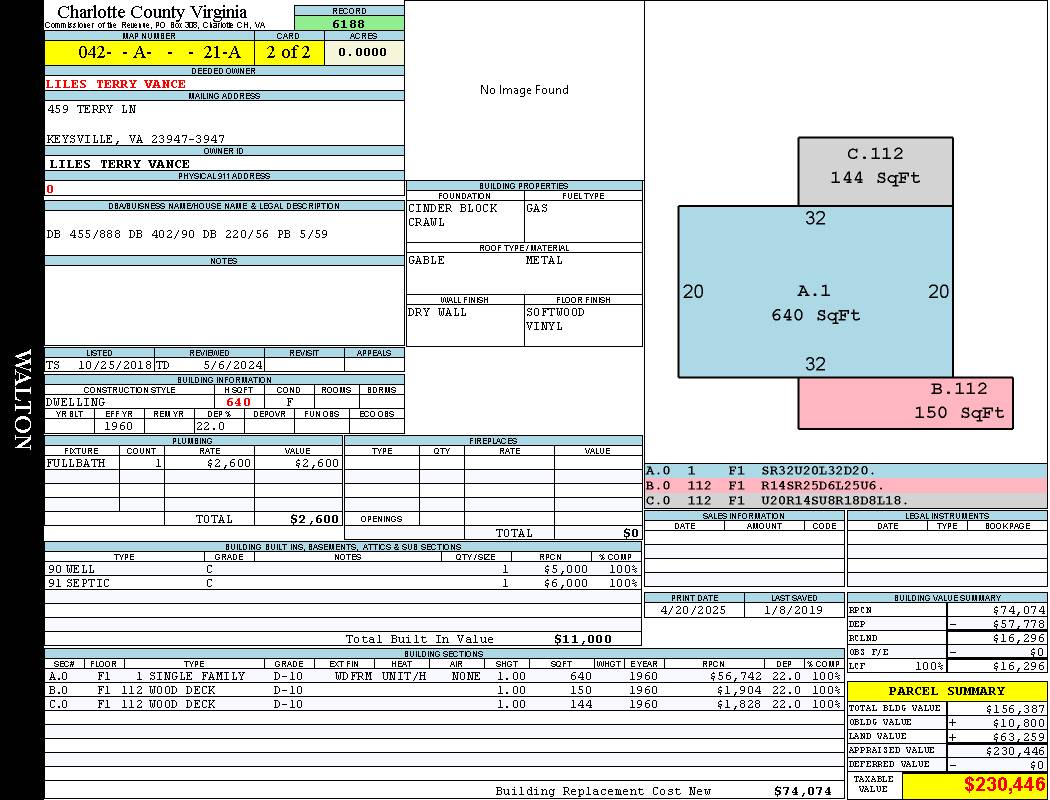This screenshot has height=800, width=1050.
Task: Select the 91 SEPTIC built-in row
Action: tap(342, 583)
